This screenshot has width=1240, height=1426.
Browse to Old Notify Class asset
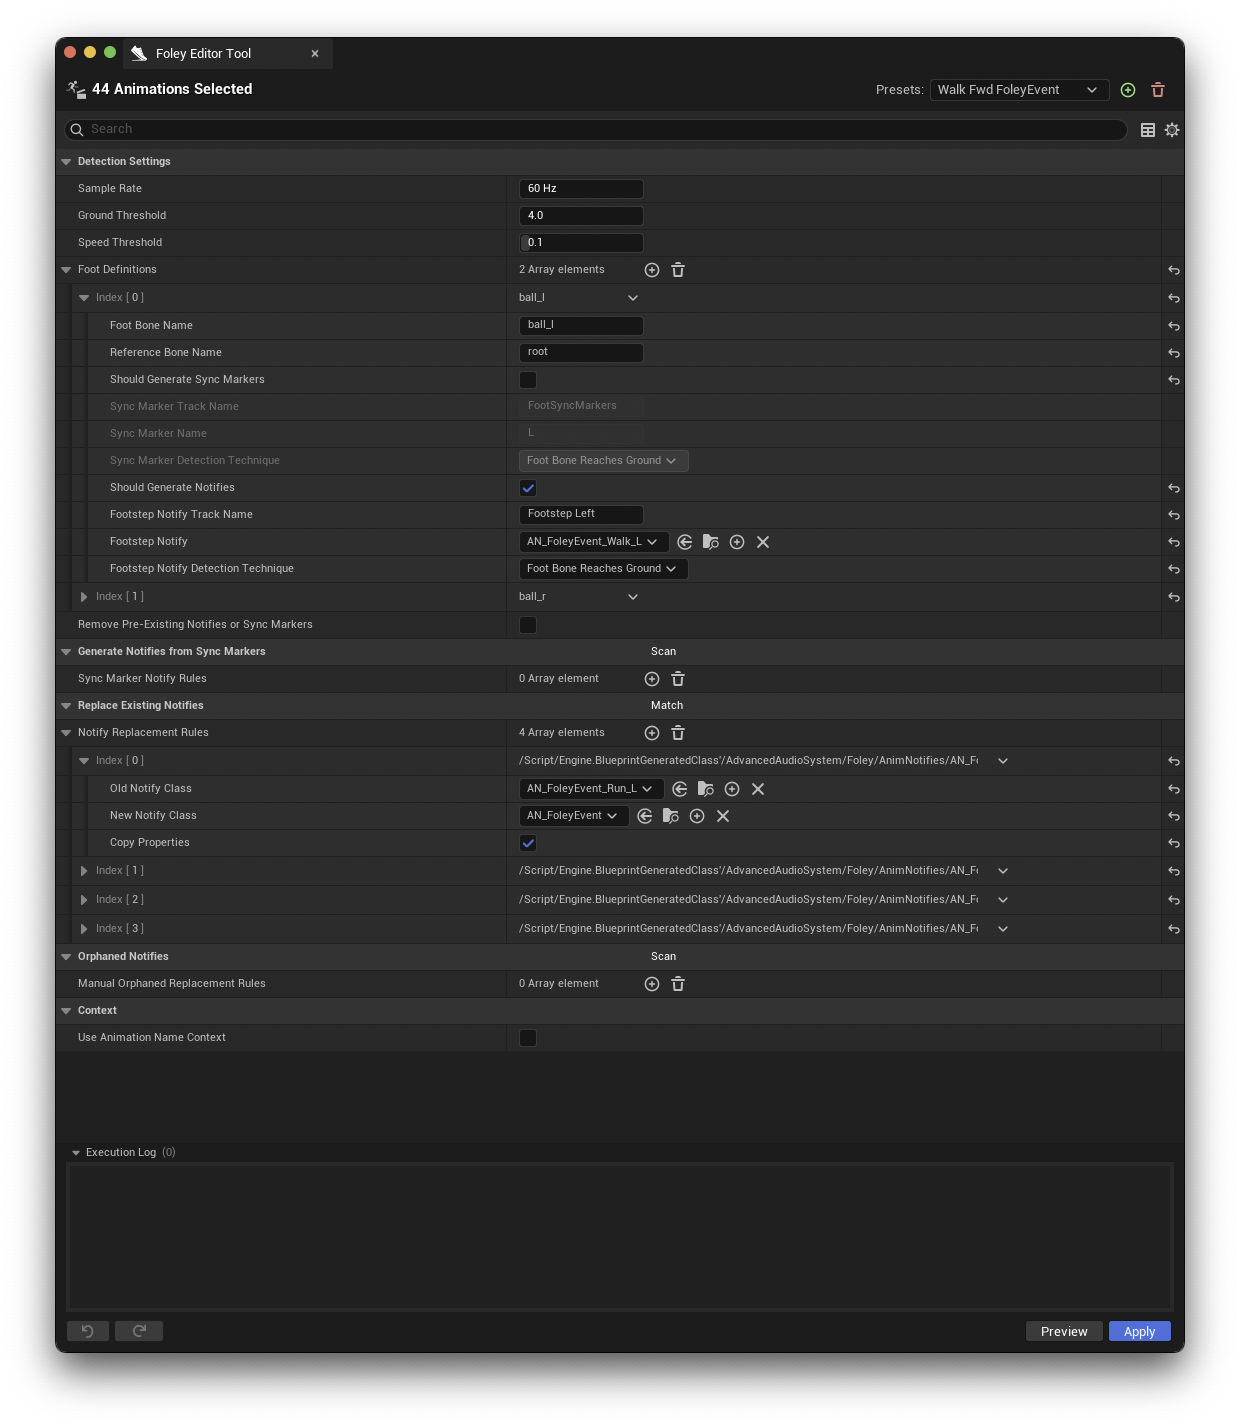click(x=706, y=789)
